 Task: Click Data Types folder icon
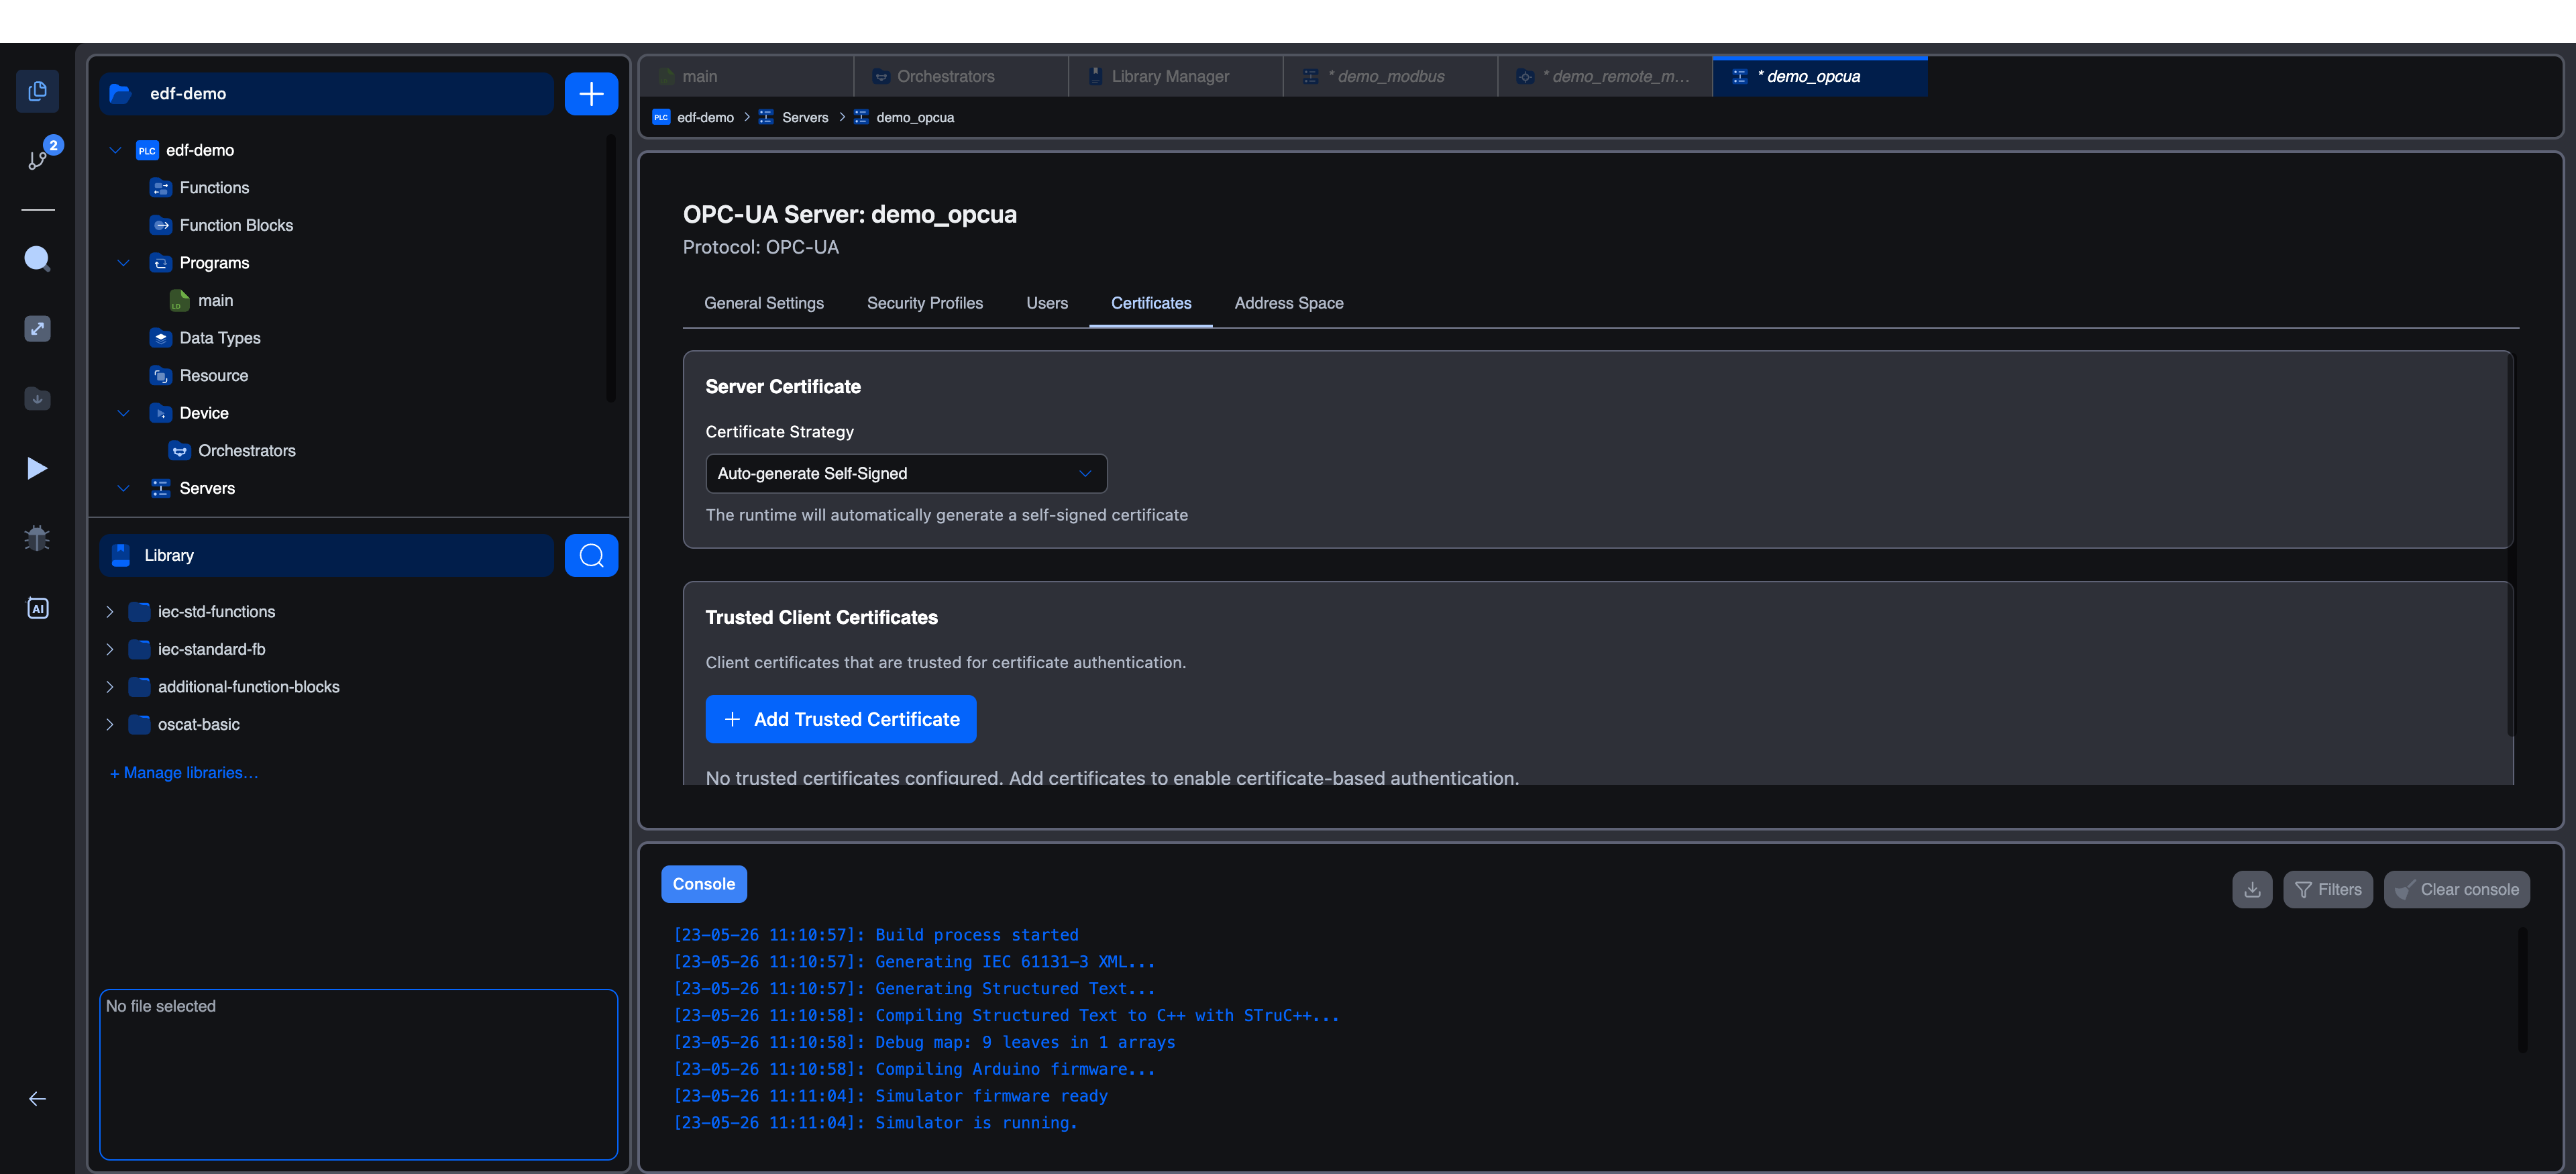tap(160, 338)
